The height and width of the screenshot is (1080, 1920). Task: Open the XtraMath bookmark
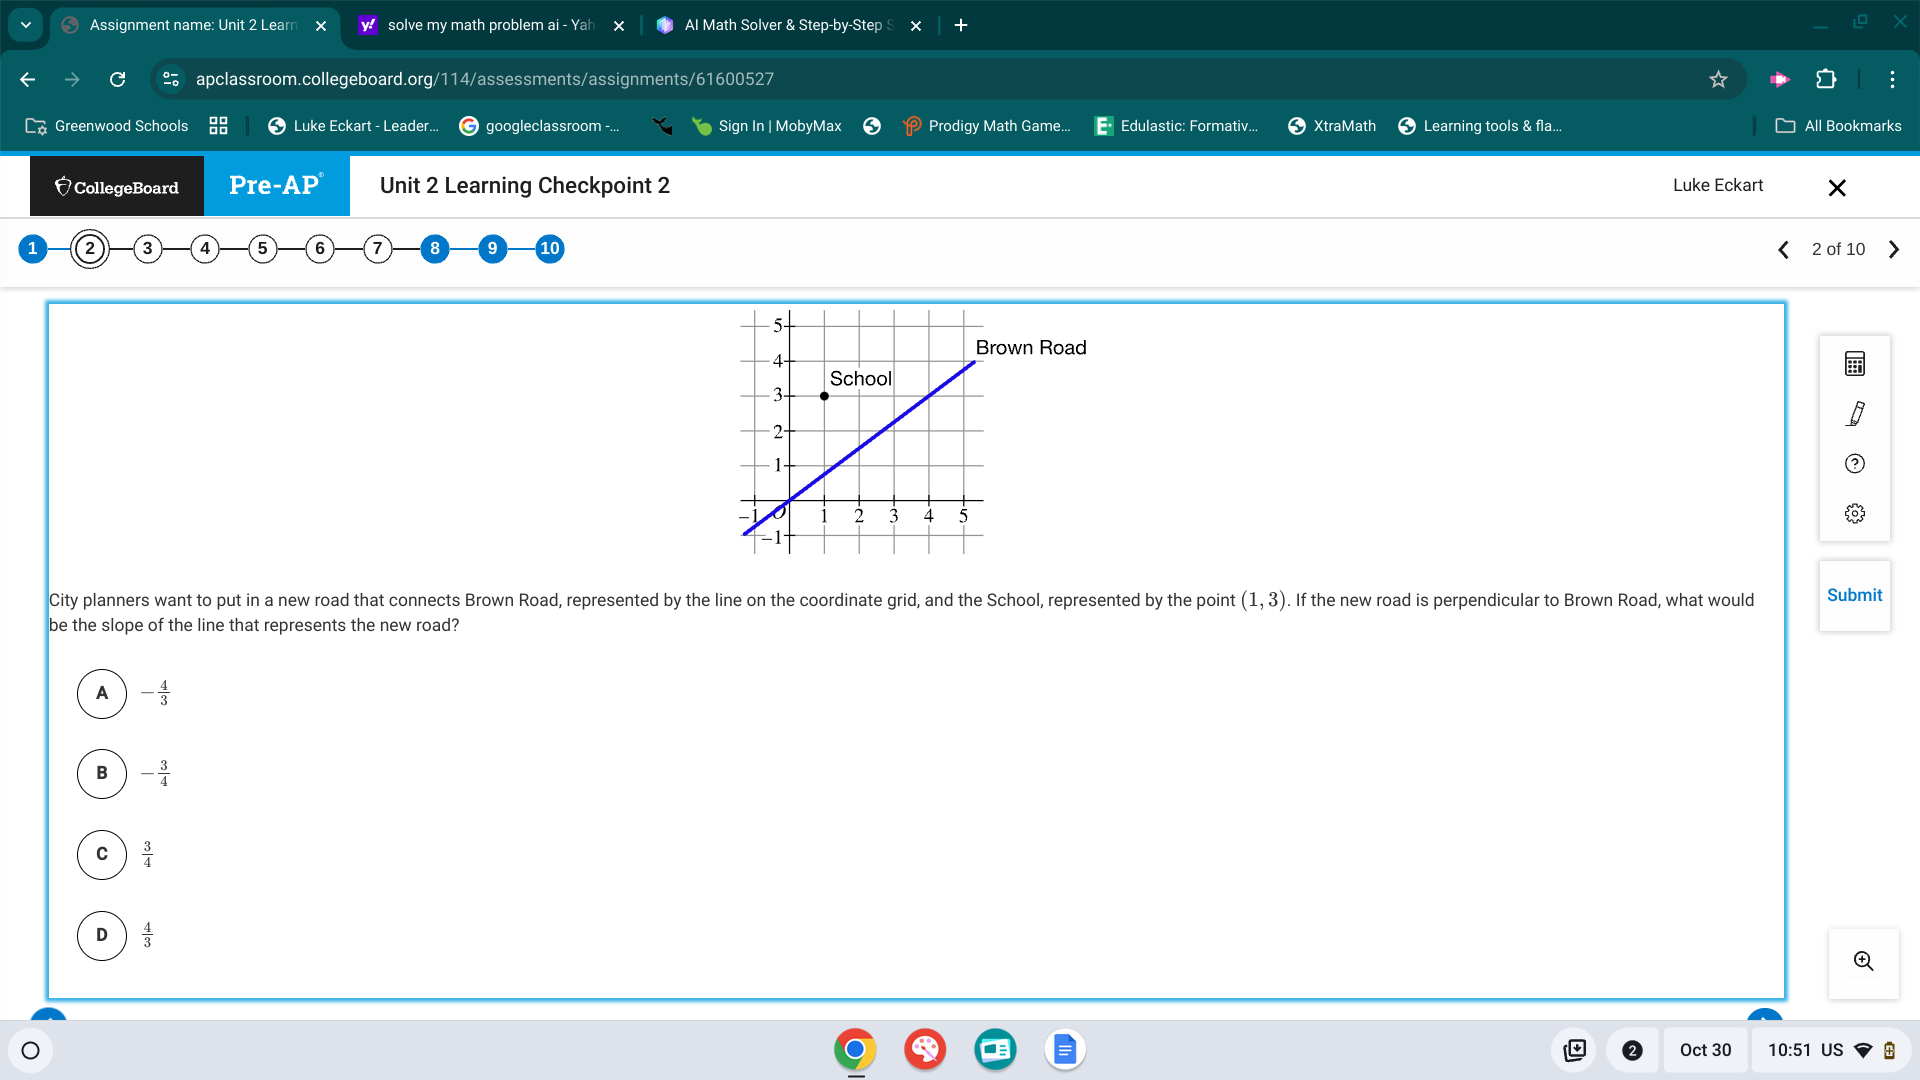[1332, 126]
